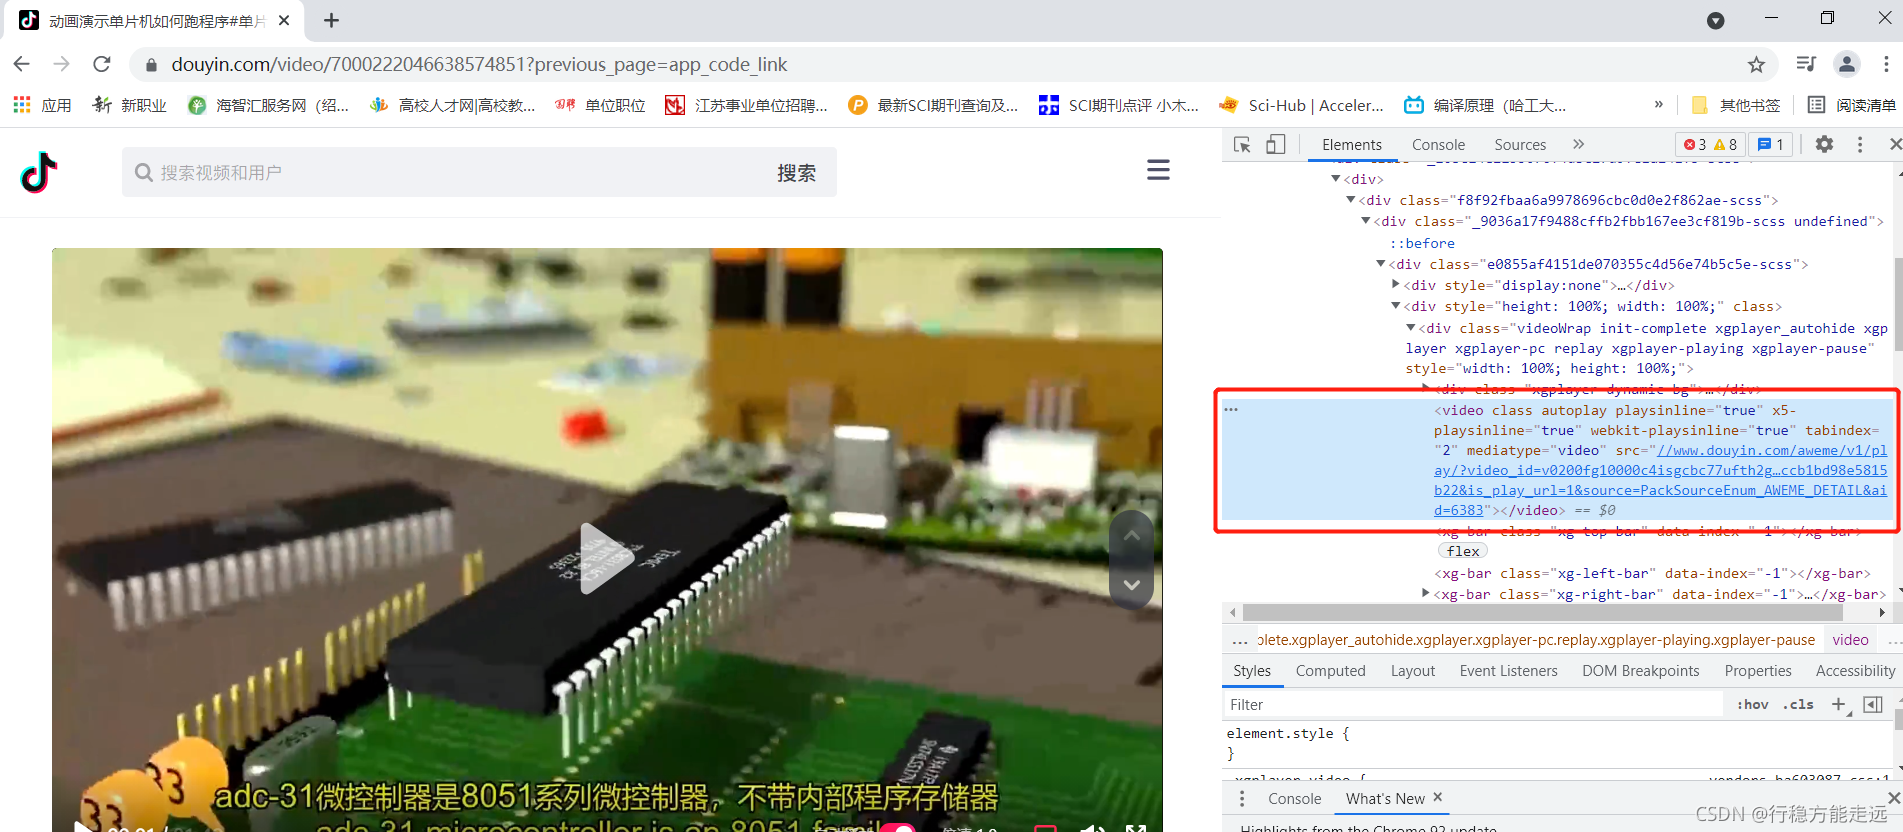This screenshot has width=1903, height=832.
Task: Click the styles Filter input
Action: pyautogui.click(x=1472, y=705)
